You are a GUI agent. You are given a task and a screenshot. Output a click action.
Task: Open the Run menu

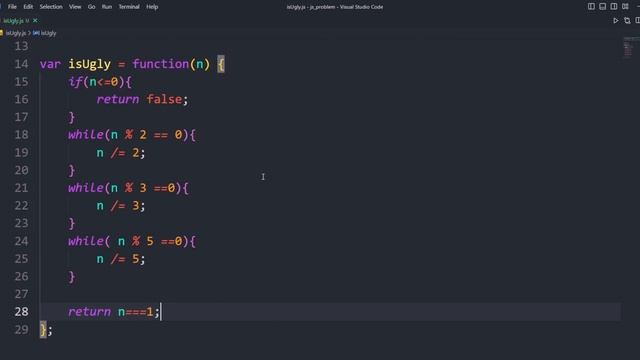coord(107,7)
